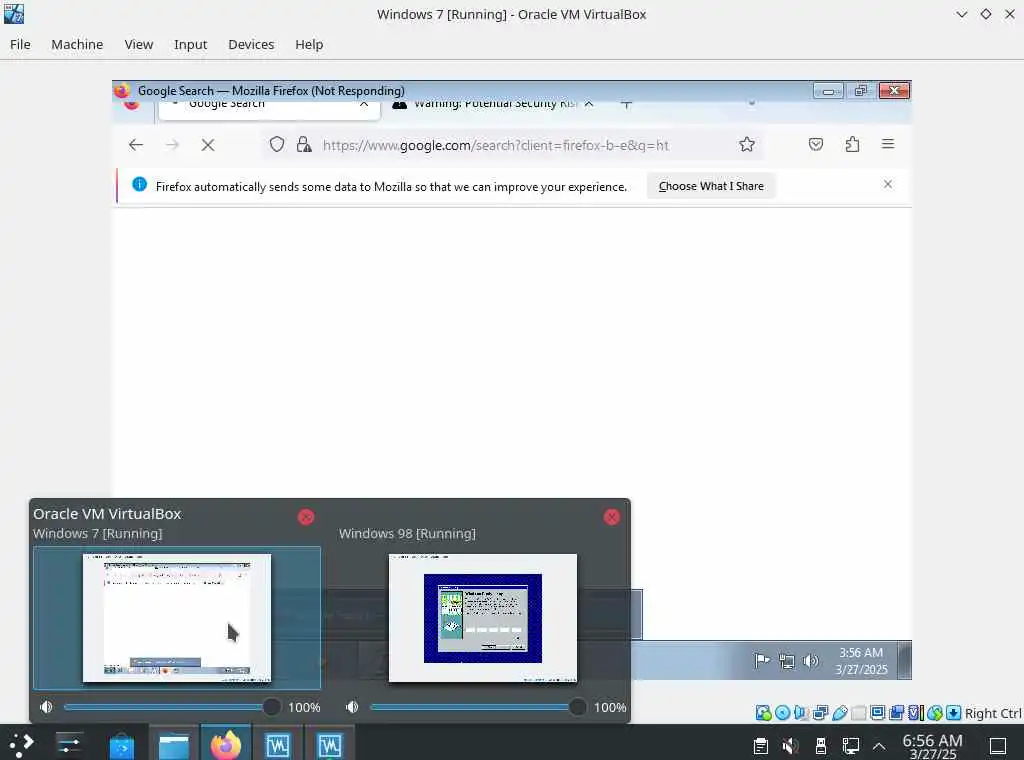Click the VirtualBox hard disk activity icon
Screen dimensions: 1024x760
pos(763,713)
